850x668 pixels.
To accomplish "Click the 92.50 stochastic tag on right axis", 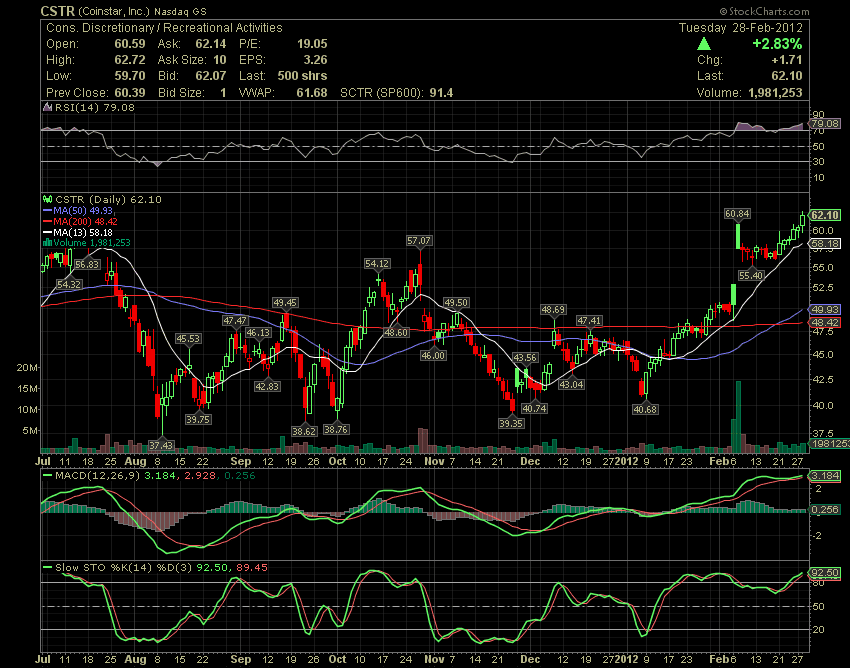I will click(x=825, y=573).
